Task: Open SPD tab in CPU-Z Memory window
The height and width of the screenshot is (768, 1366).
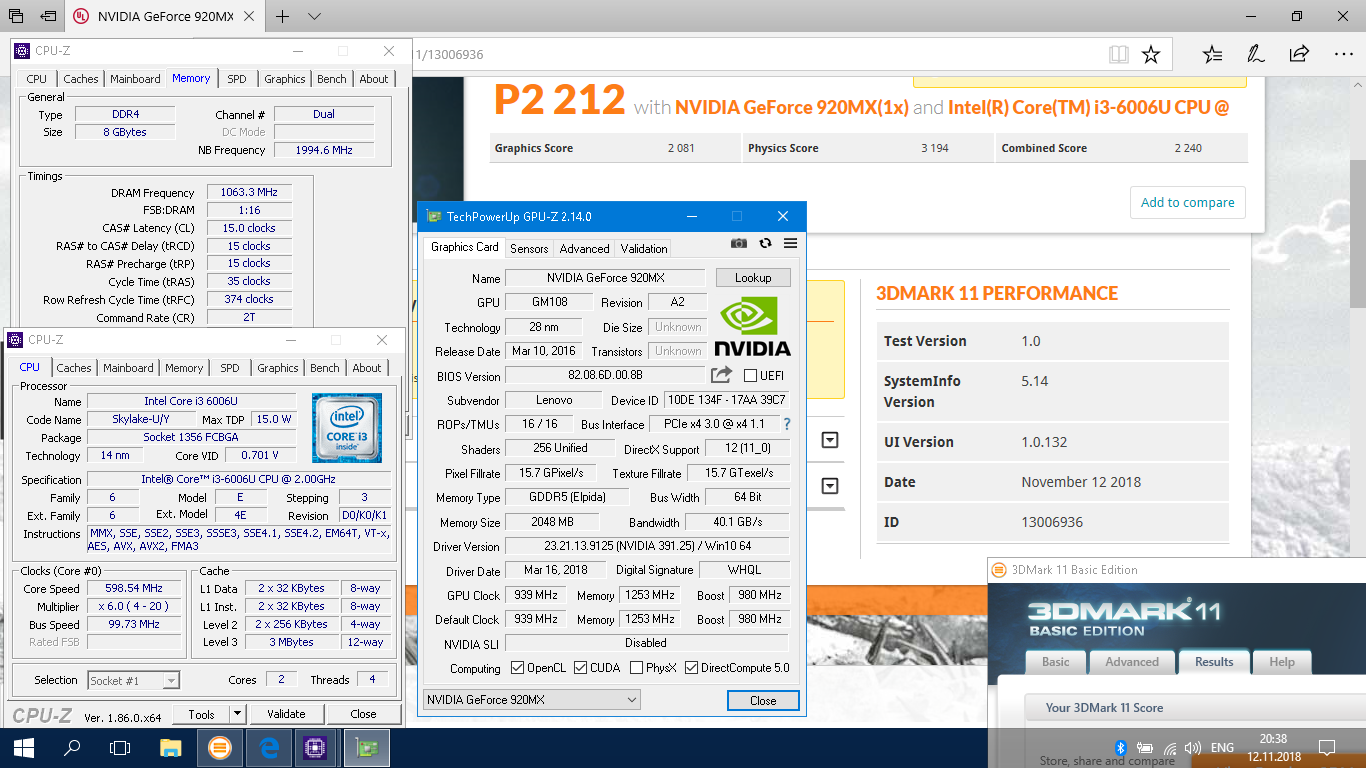Action: tap(237, 79)
